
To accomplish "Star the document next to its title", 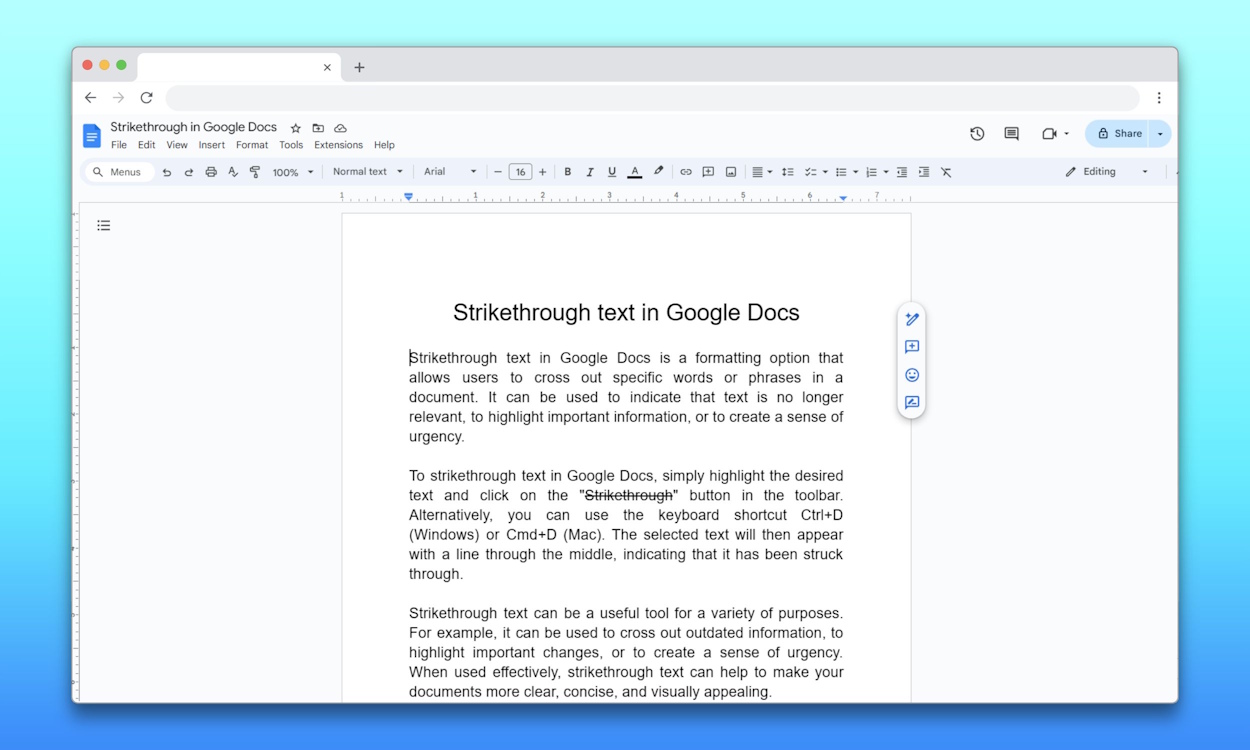I will 294,128.
